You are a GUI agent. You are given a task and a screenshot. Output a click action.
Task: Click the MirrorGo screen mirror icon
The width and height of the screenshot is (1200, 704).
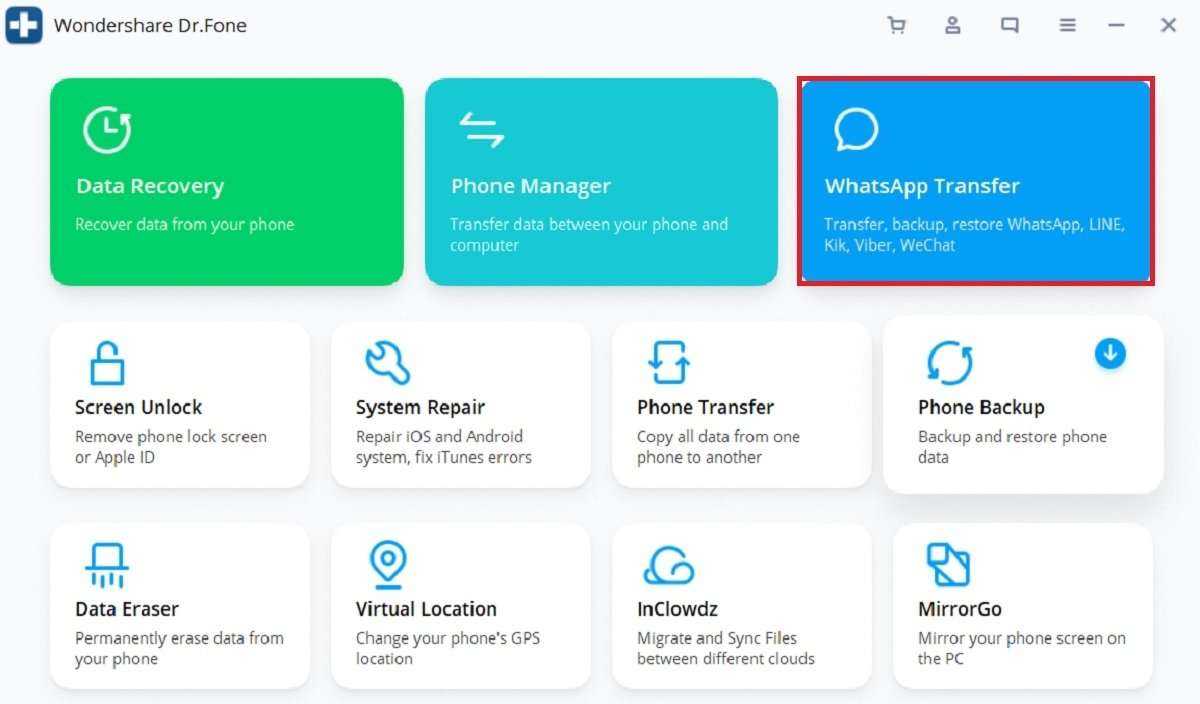[948, 565]
